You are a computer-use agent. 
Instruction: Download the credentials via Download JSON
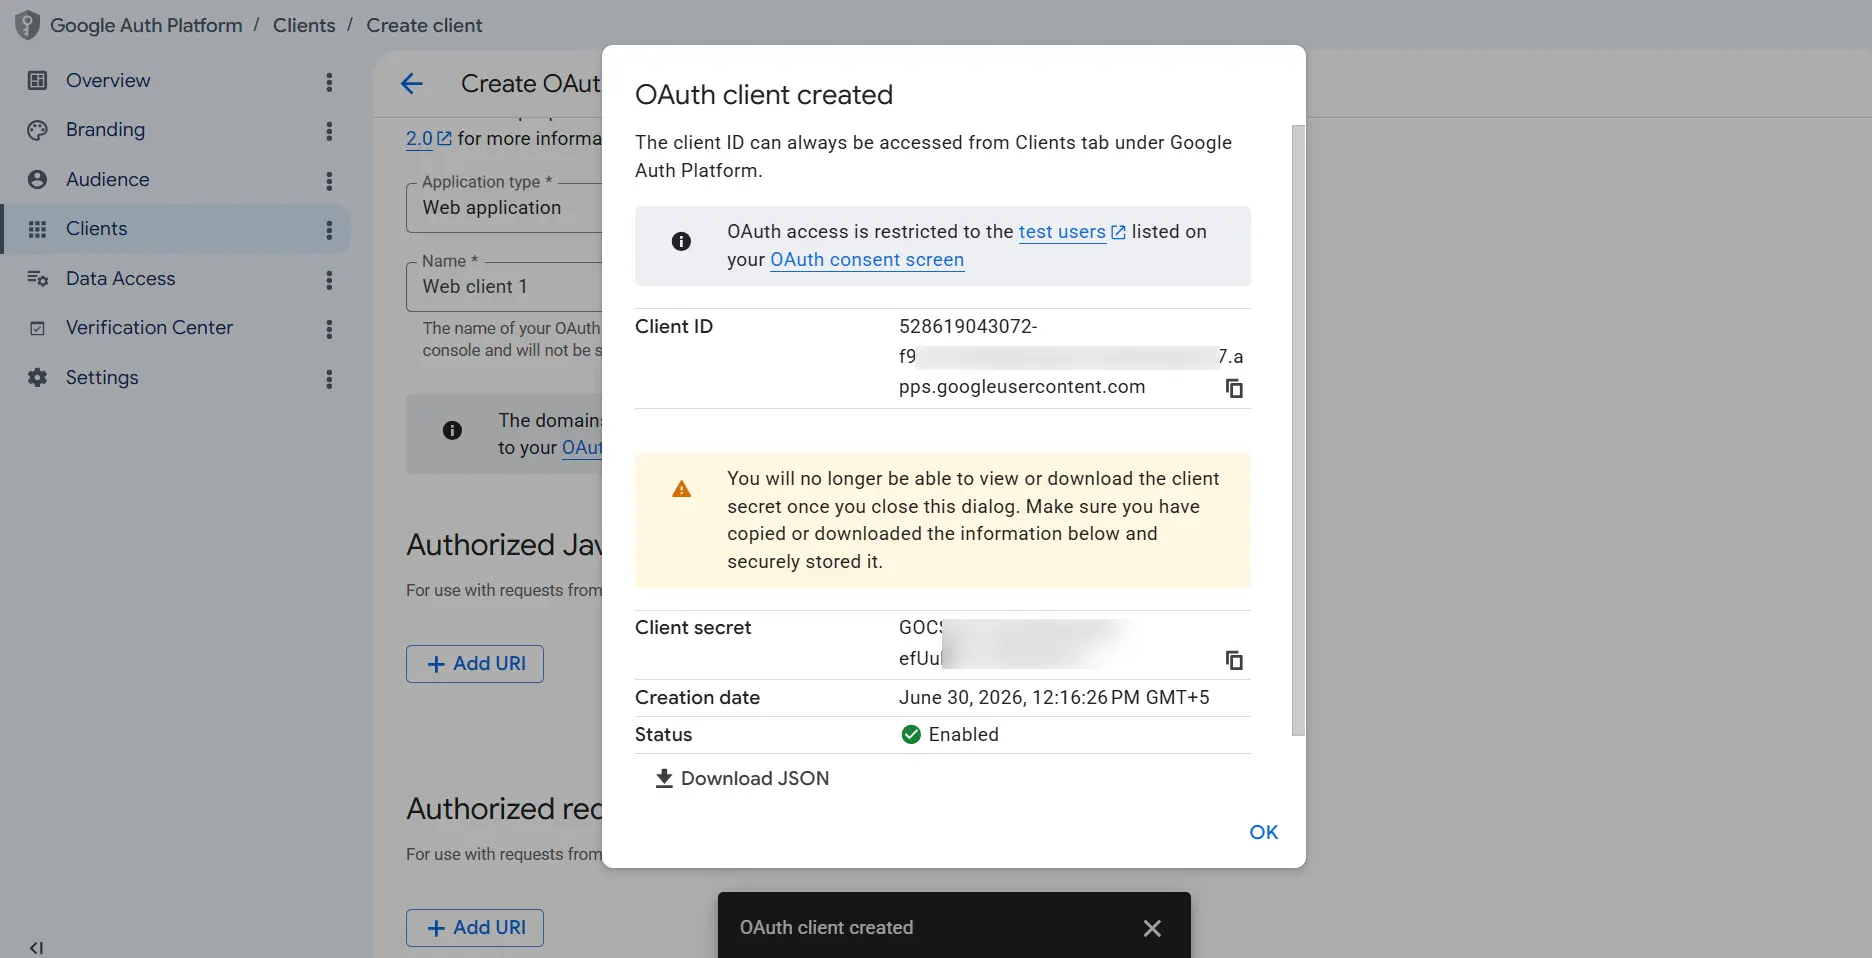742,779
